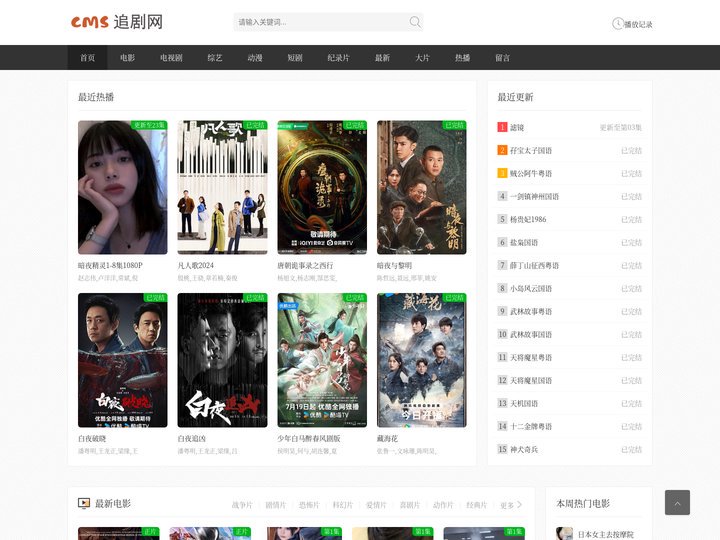Open the 动漫 nav tab

(255, 57)
